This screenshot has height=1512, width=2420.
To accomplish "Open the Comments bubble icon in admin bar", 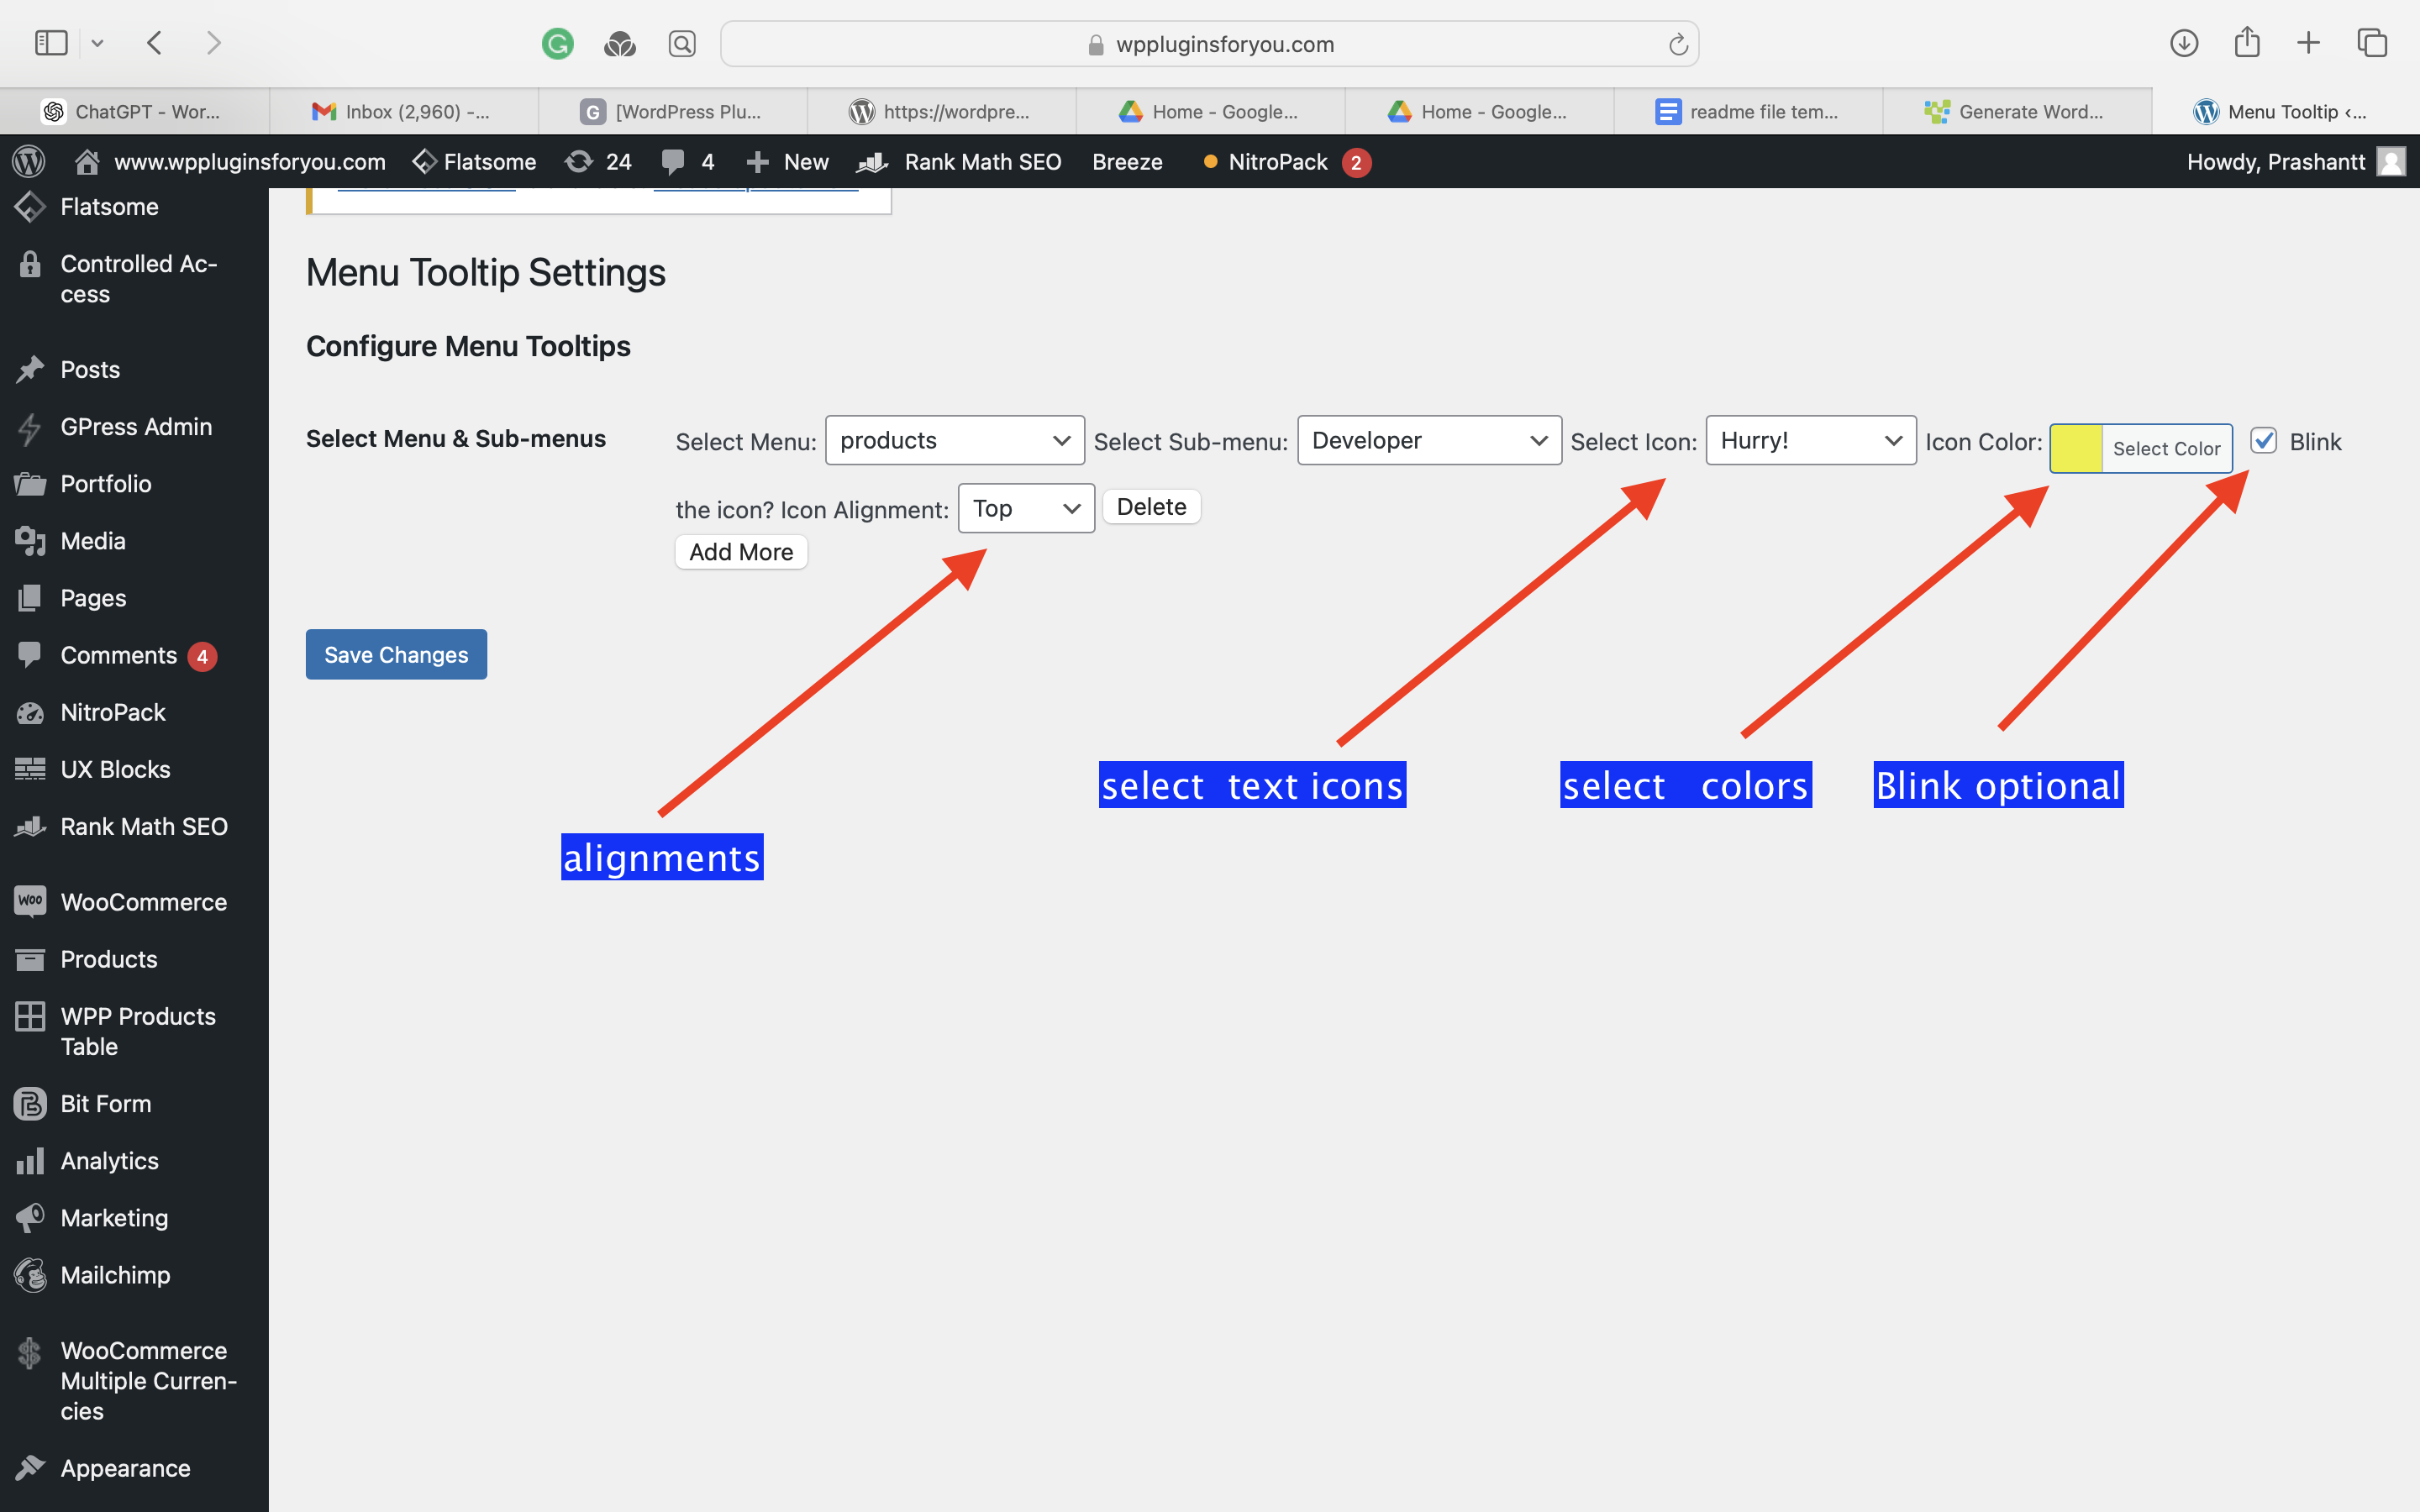I will (673, 161).
